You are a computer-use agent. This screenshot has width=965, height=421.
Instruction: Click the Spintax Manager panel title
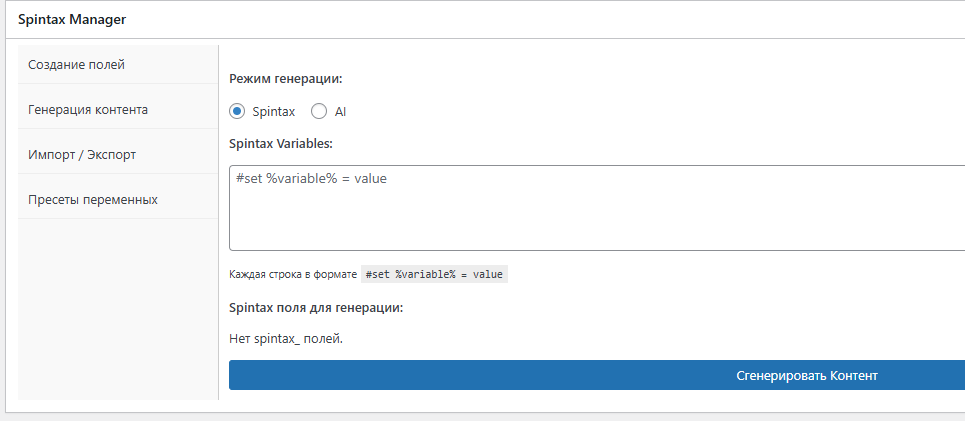(x=70, y=19)
